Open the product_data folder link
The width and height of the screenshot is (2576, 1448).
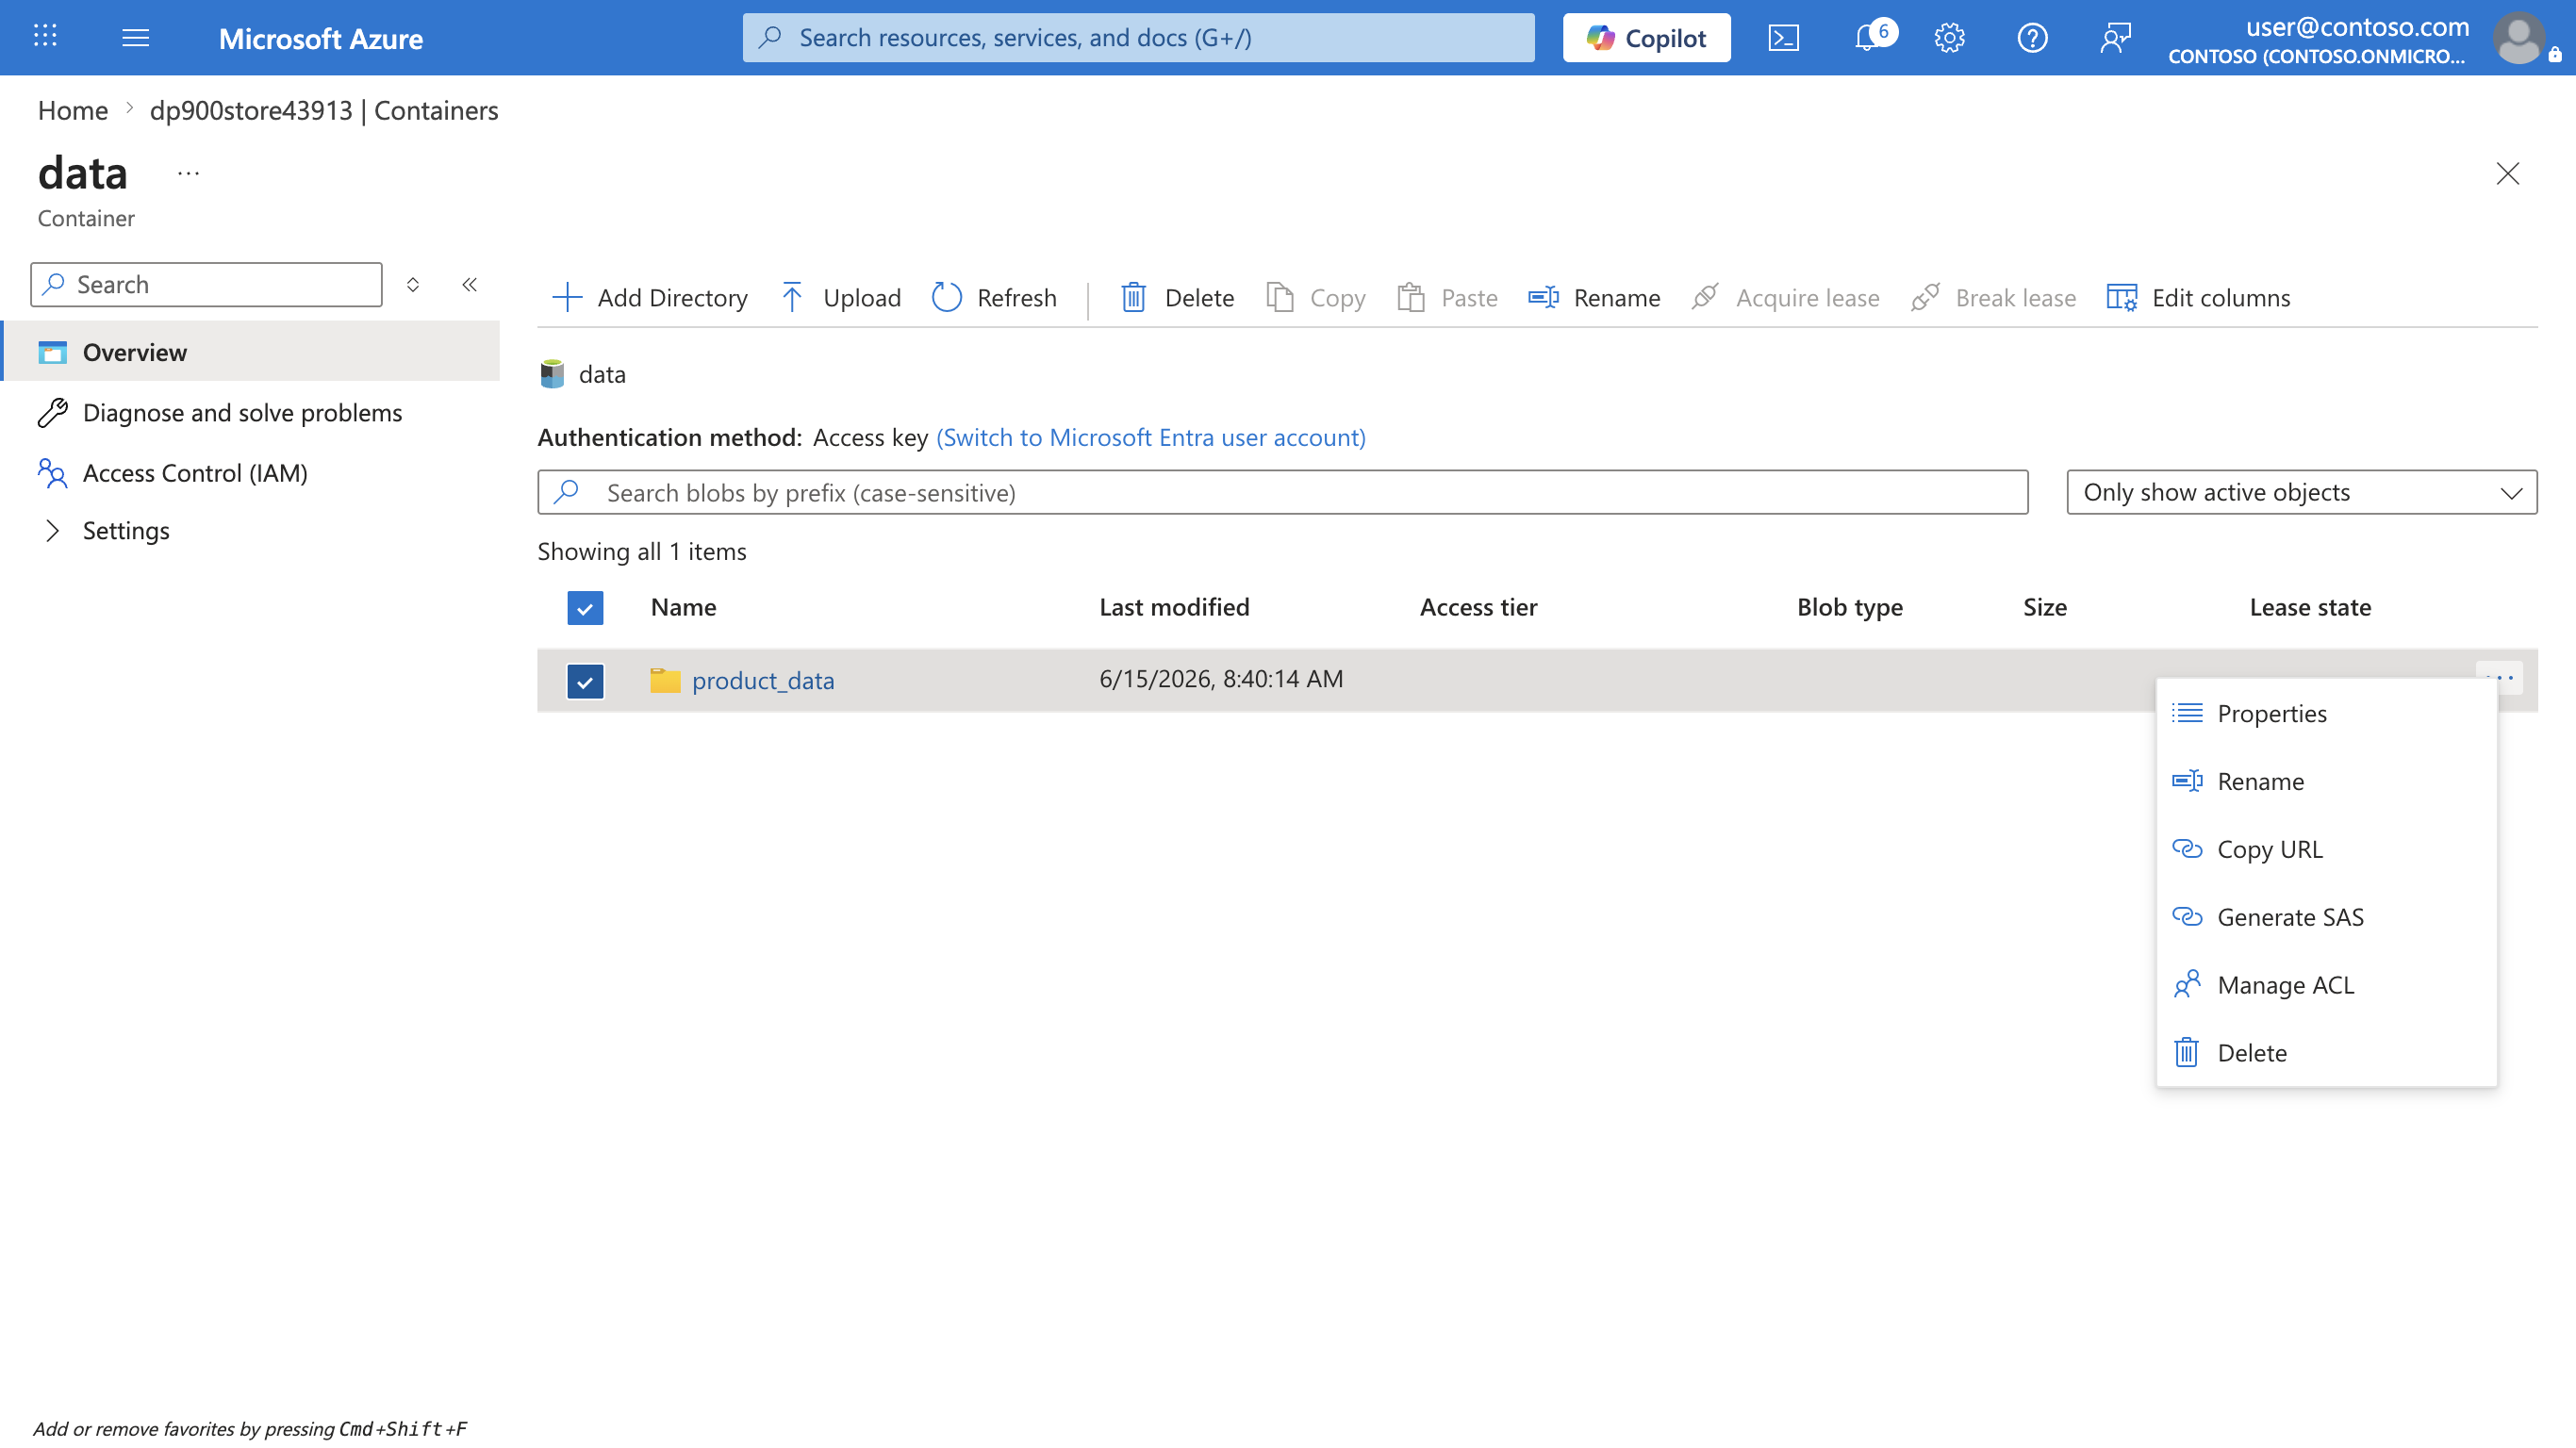click(x=763, y=680)
